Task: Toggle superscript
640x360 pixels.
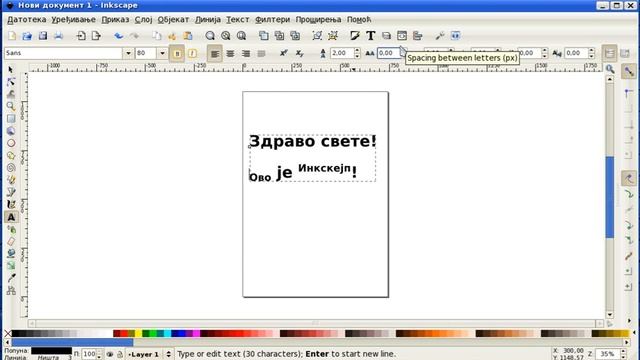Action: point(284,53)
